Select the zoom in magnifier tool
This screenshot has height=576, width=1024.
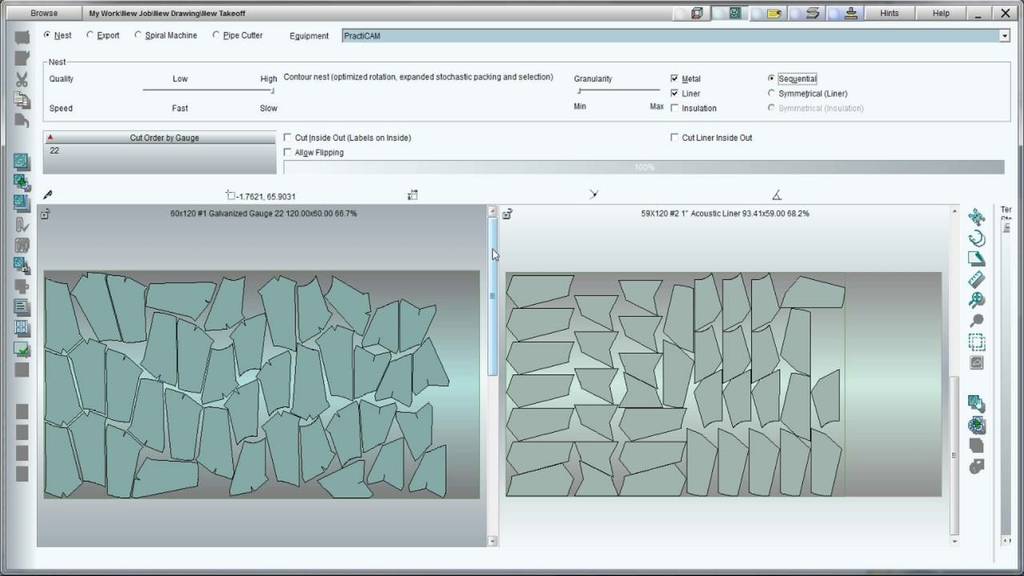click(977, 300)
